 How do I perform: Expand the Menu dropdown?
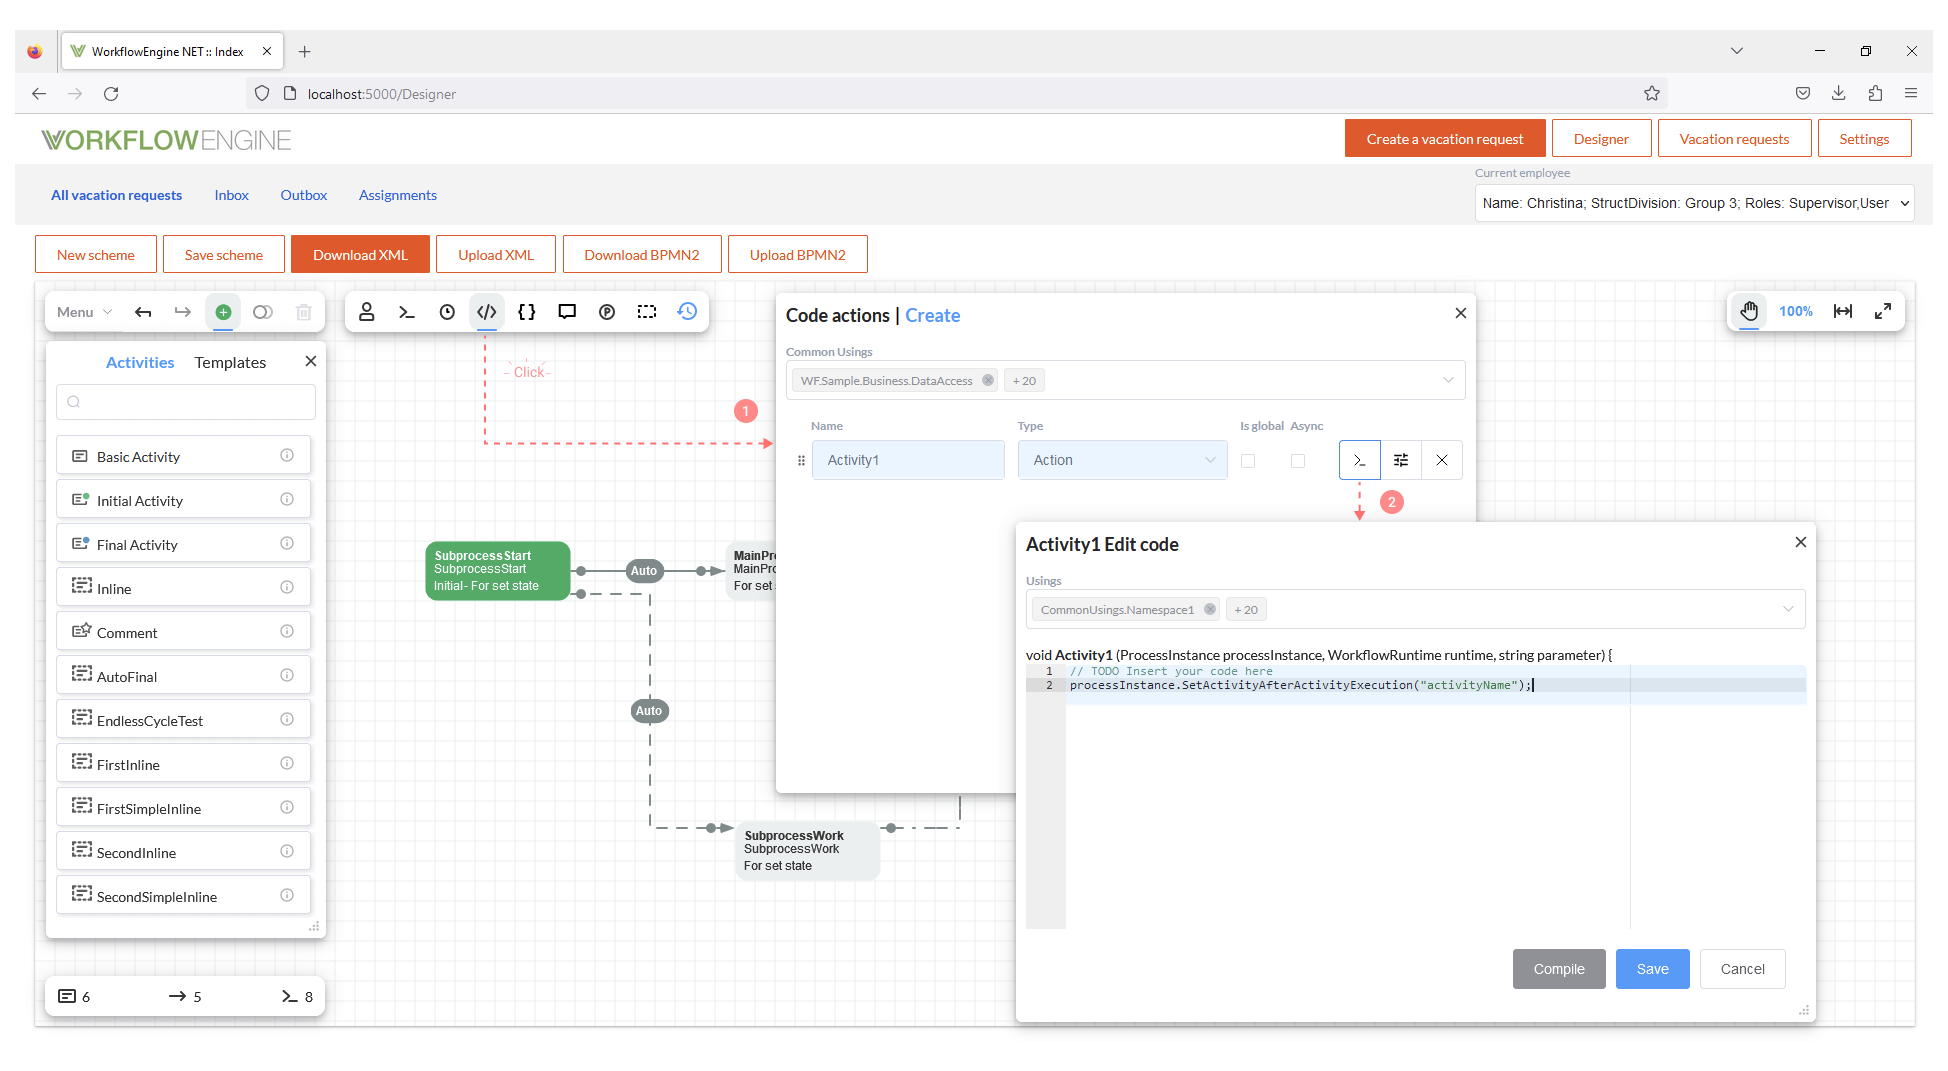click(x=84, y=312)
